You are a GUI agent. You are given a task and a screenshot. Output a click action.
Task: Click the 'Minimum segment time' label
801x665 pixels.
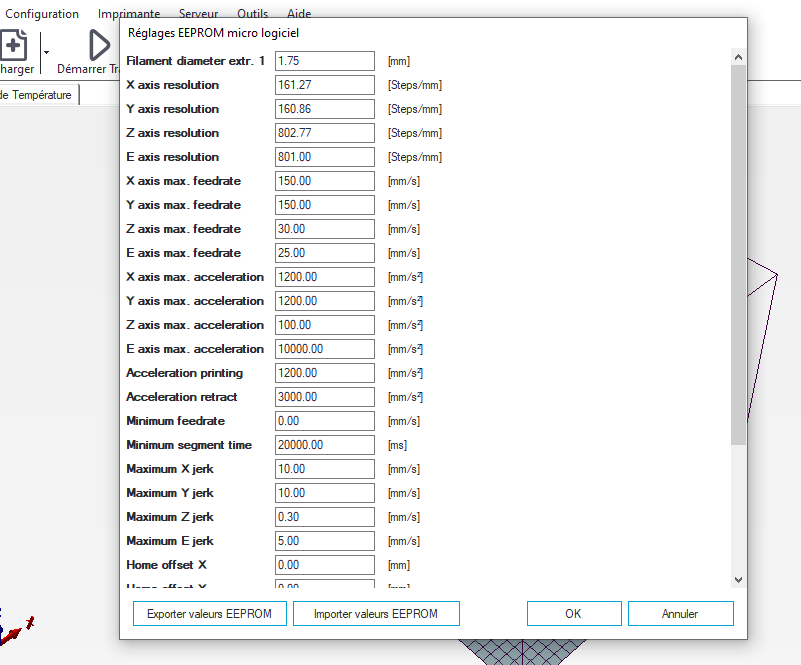(x=189, y=445)
